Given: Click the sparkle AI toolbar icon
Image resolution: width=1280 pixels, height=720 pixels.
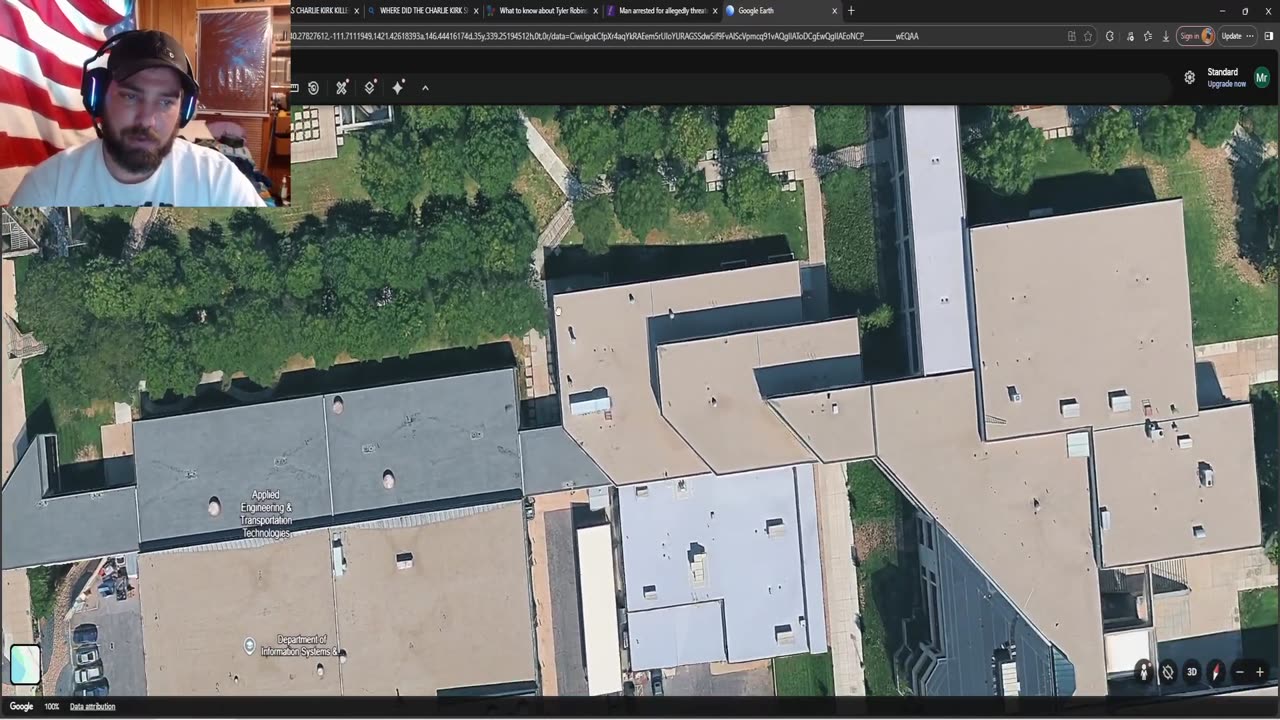Looking at the screenshot, I should [398, 88].
